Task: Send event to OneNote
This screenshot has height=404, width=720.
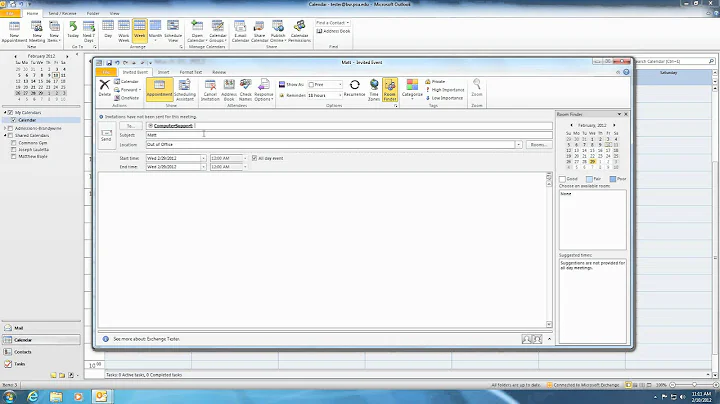Action: tap(126, 98)
